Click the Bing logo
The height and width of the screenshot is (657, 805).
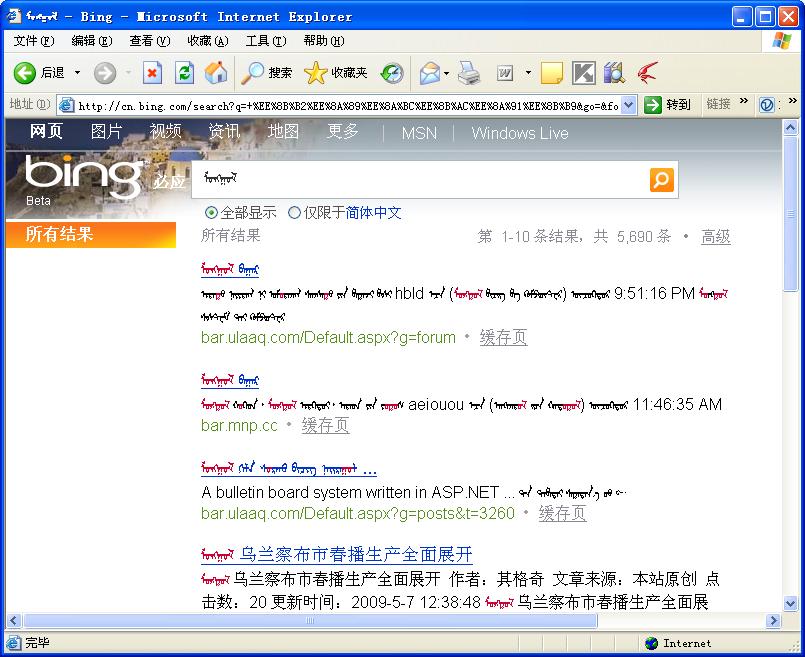85,176
